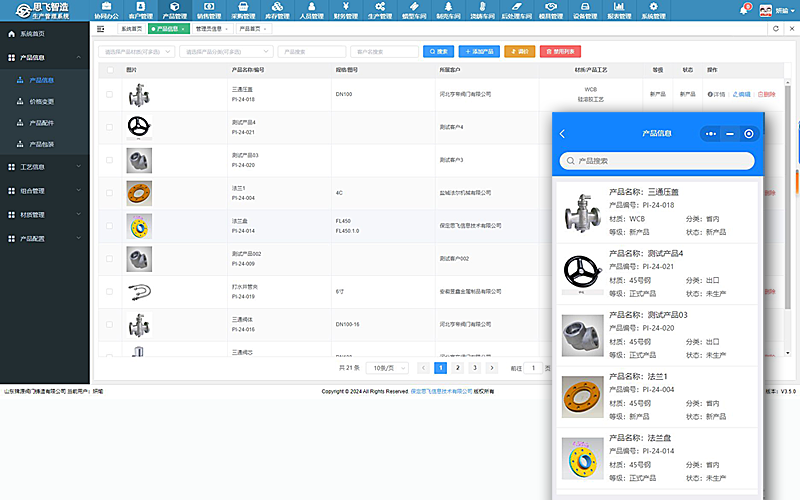The height and width of the screenshot is (500, 800).
Task: Click the 财务管理 toolbar icon
Action: click(345, 11)
